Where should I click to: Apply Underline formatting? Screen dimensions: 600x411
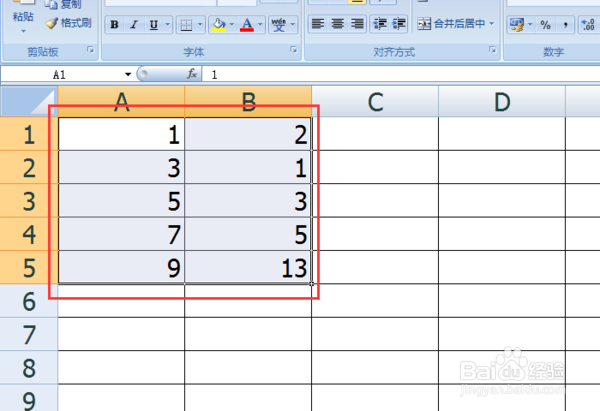point(154,25)
